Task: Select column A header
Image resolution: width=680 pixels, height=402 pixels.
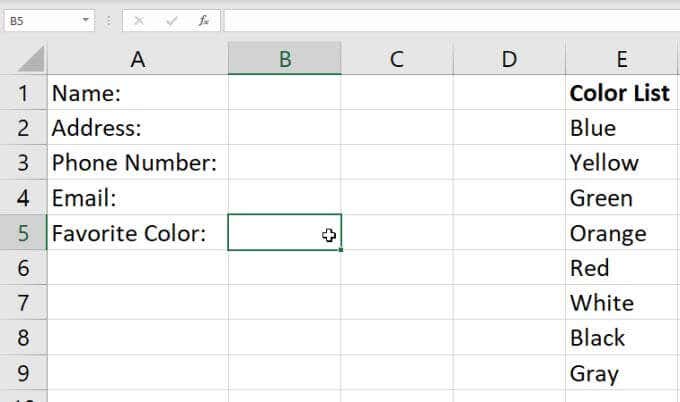Action: click(x=138, y=59)
